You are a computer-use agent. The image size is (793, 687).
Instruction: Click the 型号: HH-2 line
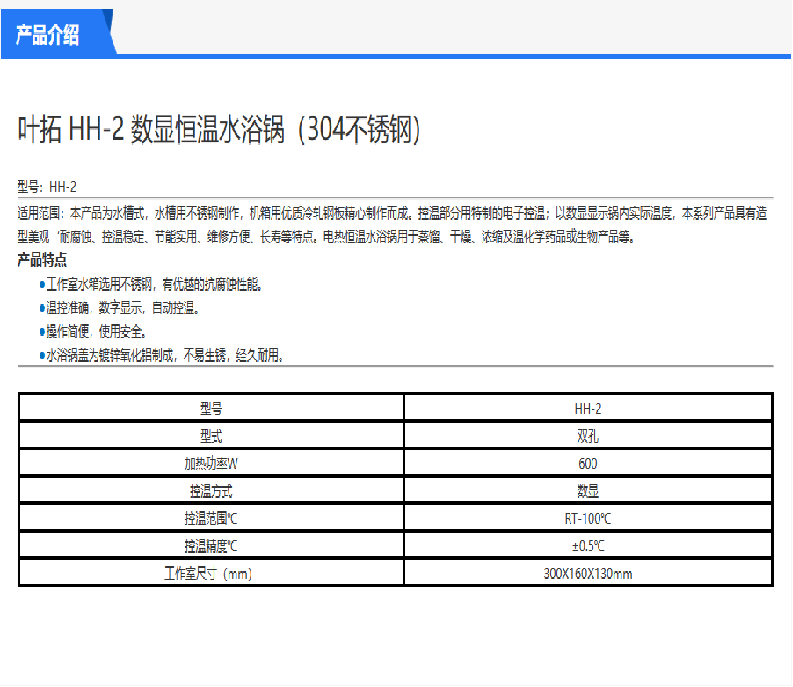pyautogui.click(x=47, y=187)
